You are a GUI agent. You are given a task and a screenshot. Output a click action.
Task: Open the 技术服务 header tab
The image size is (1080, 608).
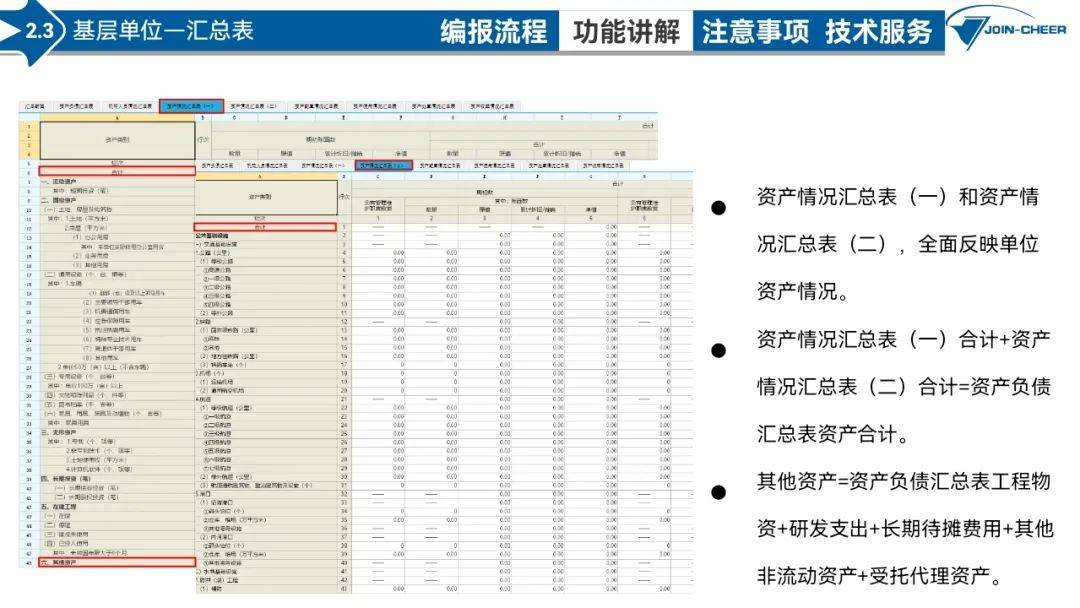click(x=878, y=31)
